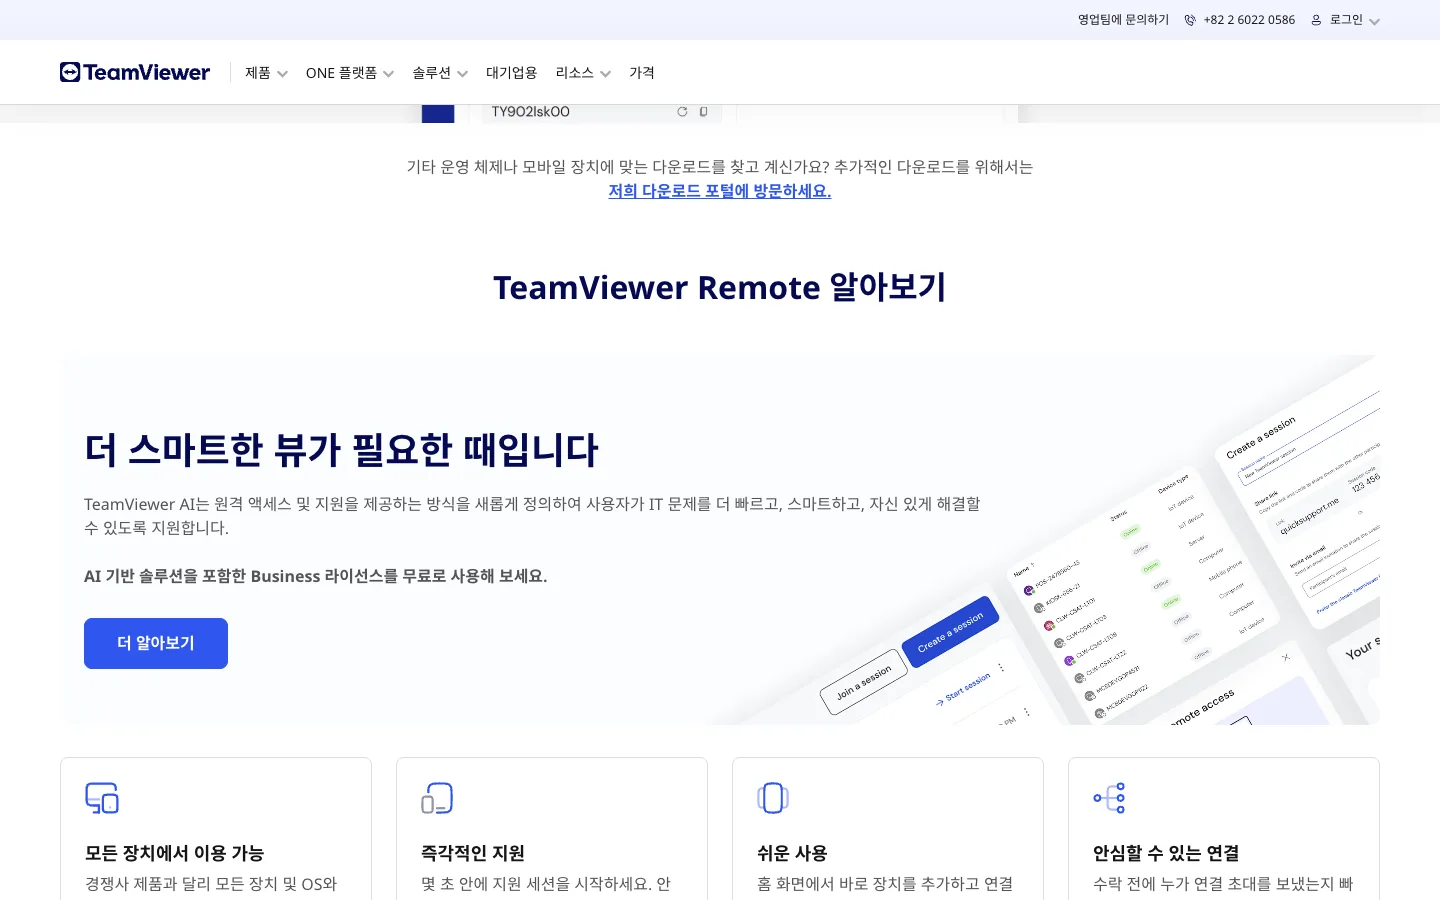Click the TeamViewer Remote 알아보기 heading
Viewport: 1440px width, 900px height.
click(720, 287)
